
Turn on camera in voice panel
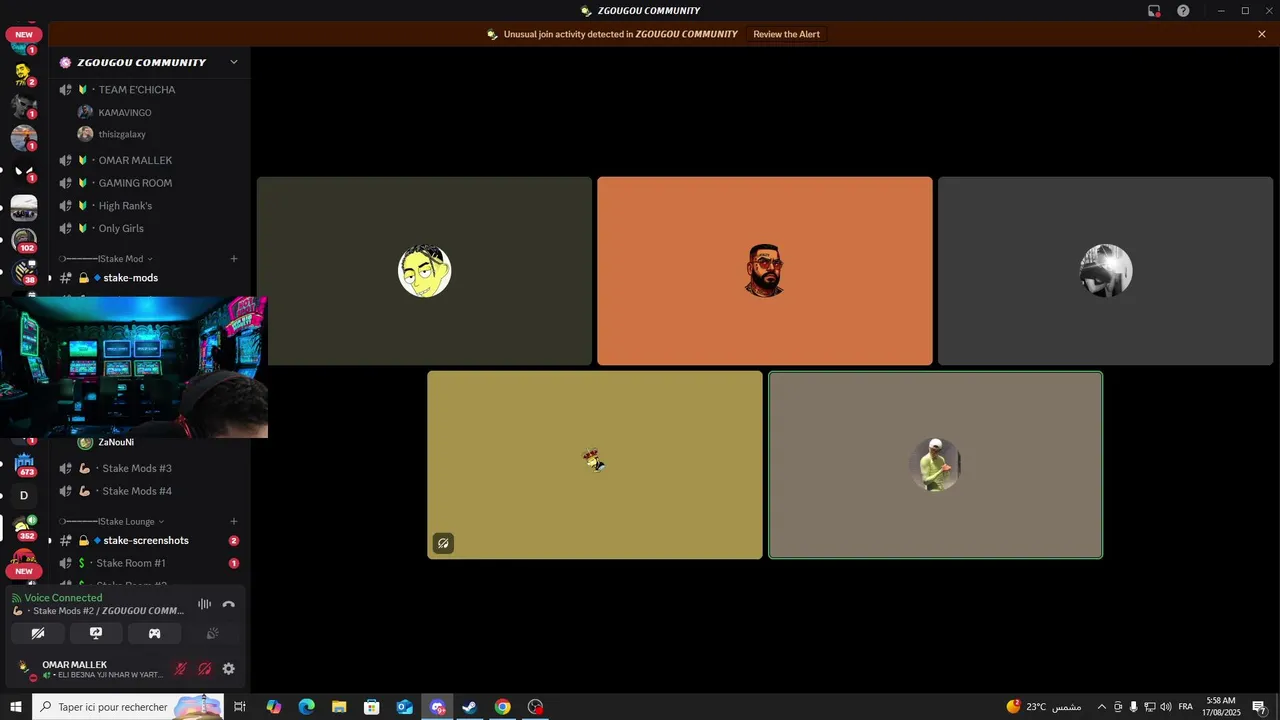38,633
